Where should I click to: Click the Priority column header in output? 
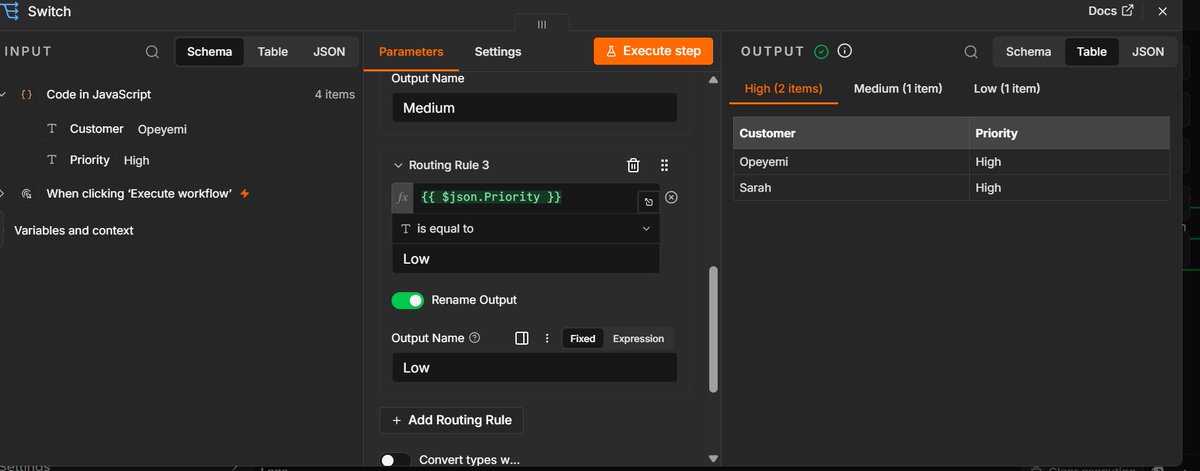tap(1069, 132)
